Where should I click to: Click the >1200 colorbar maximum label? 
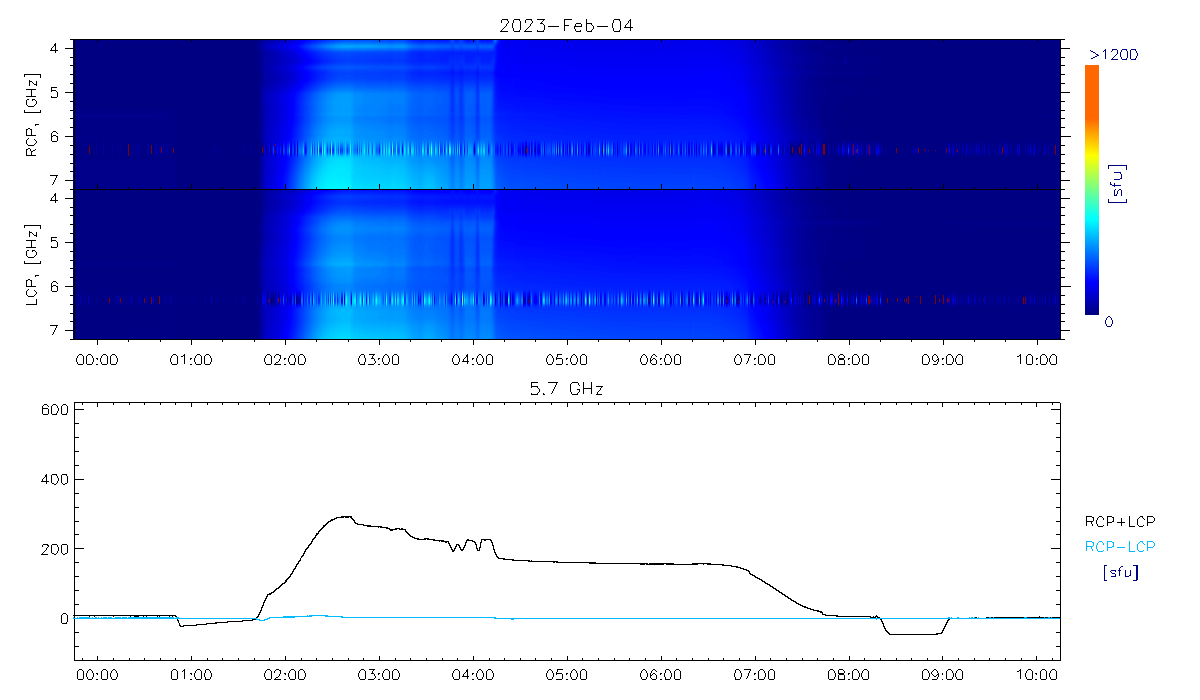tap(1113, 54)
